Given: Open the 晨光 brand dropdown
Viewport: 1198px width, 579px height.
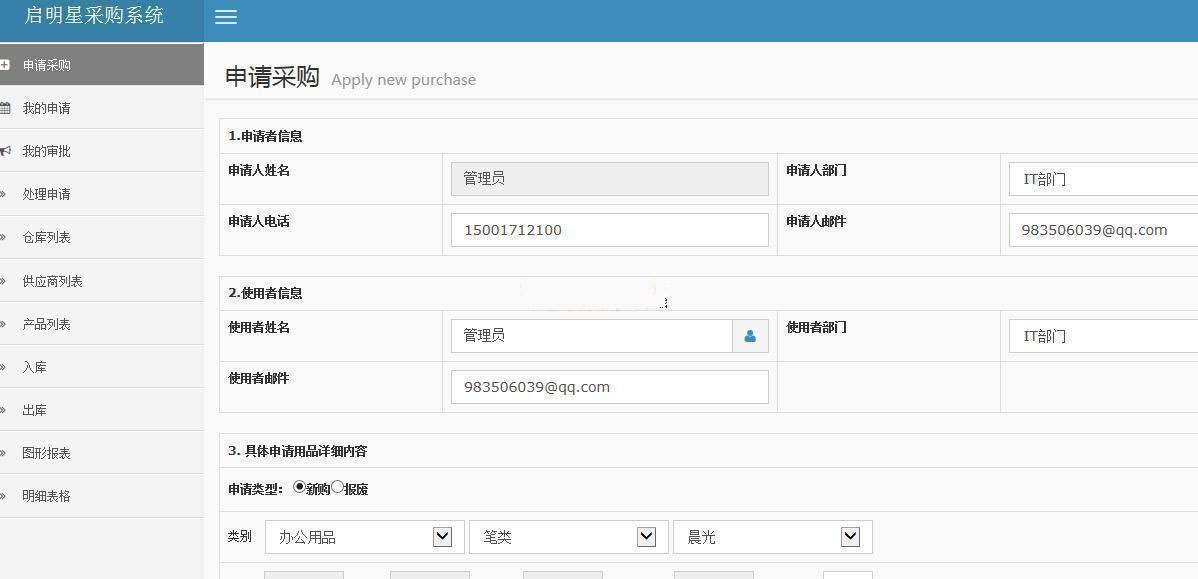Looking at the screenshot, I should pos(772,537).
